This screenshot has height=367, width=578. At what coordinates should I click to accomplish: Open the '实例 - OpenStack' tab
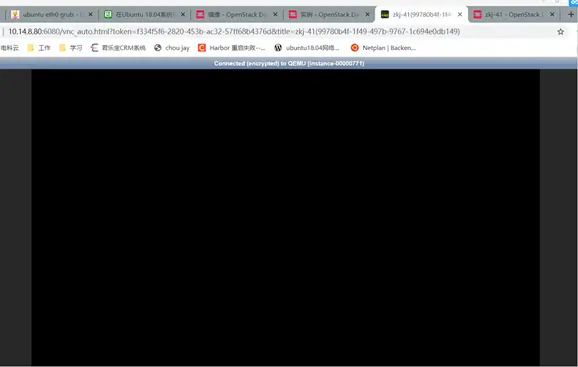coord(329,15)
